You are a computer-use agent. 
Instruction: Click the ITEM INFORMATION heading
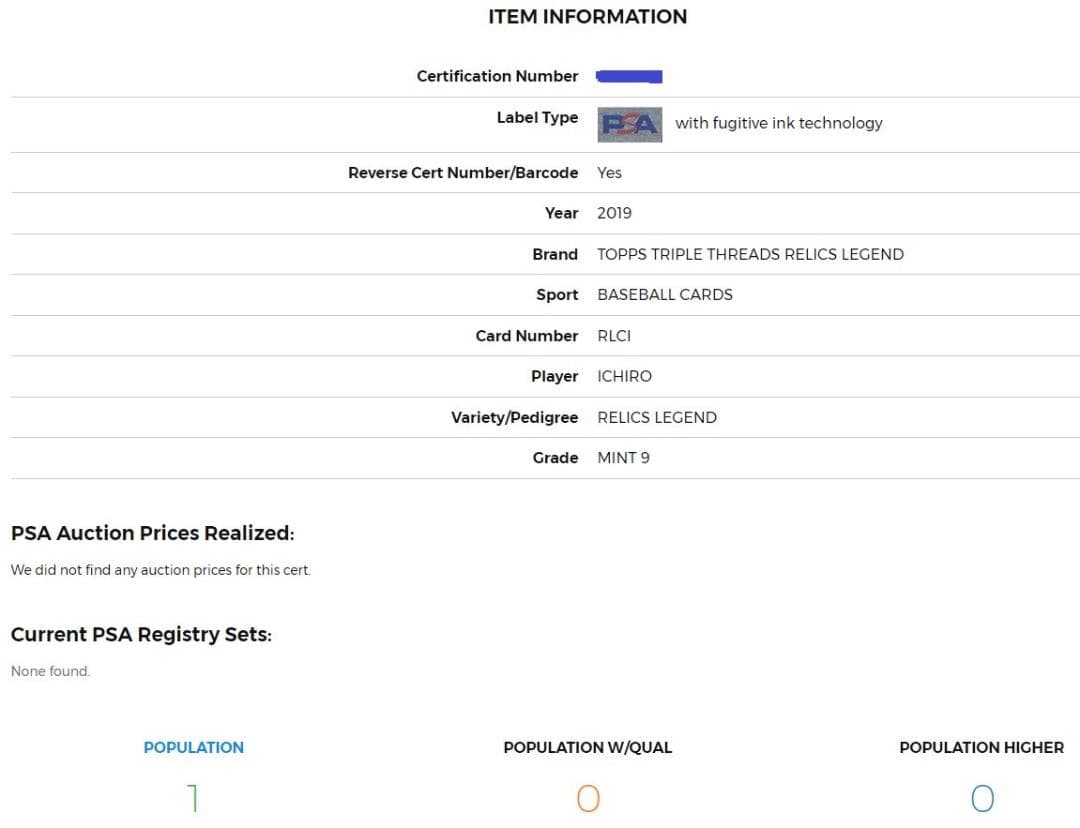[x=587, y=17]
